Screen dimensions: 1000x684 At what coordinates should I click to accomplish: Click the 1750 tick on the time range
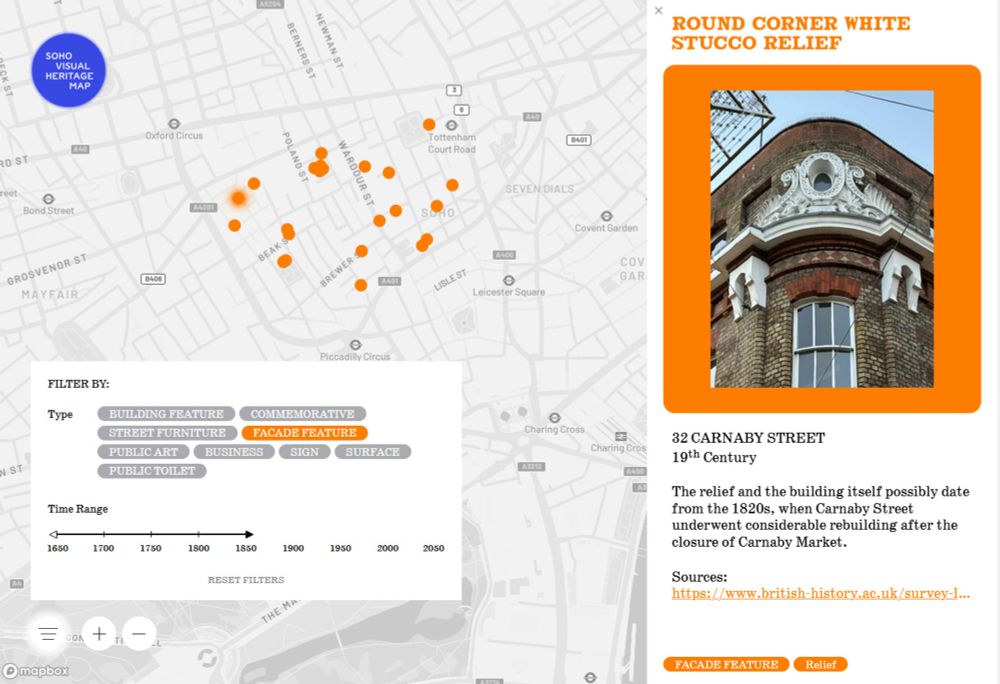click(x=151, y=534)
